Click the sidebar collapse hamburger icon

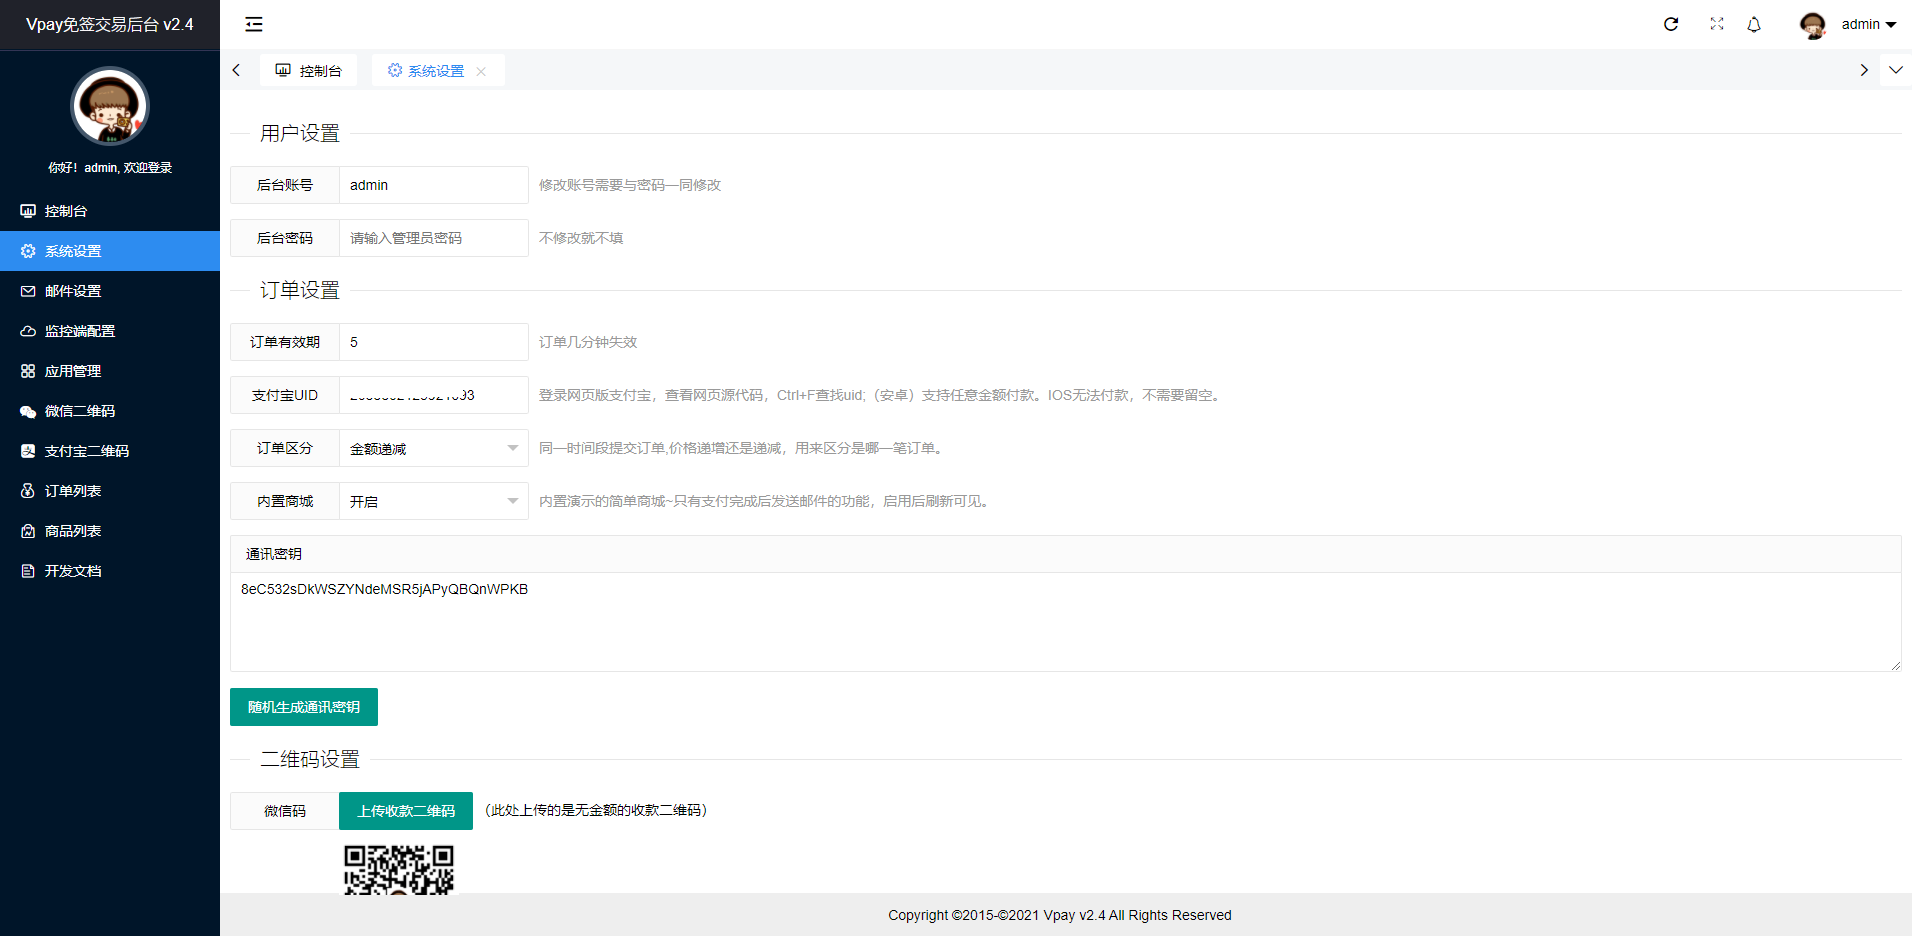point(254,24)
